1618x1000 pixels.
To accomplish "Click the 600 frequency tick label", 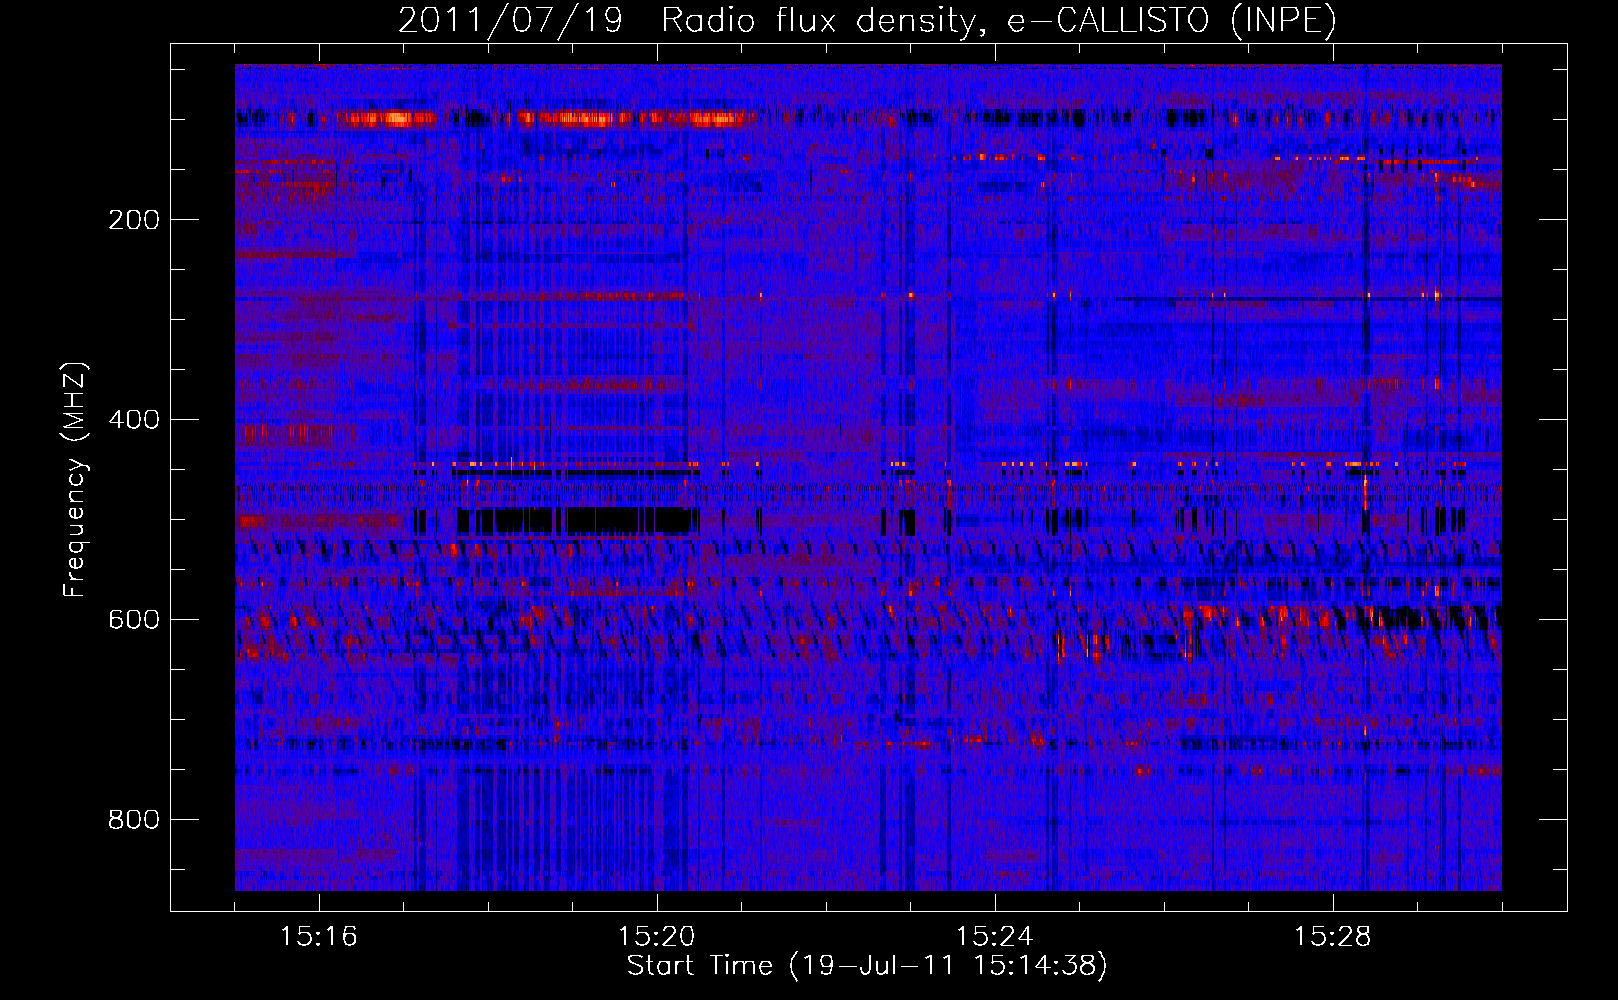I will coord(134,620).
